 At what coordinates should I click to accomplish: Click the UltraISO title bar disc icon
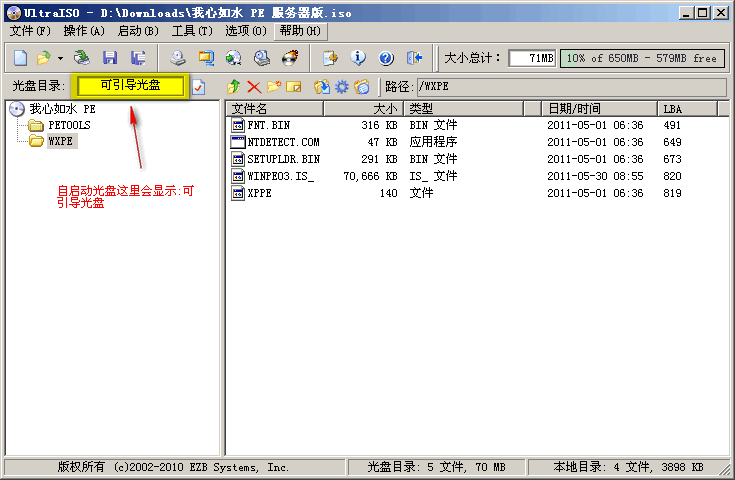tap(14, 13)
